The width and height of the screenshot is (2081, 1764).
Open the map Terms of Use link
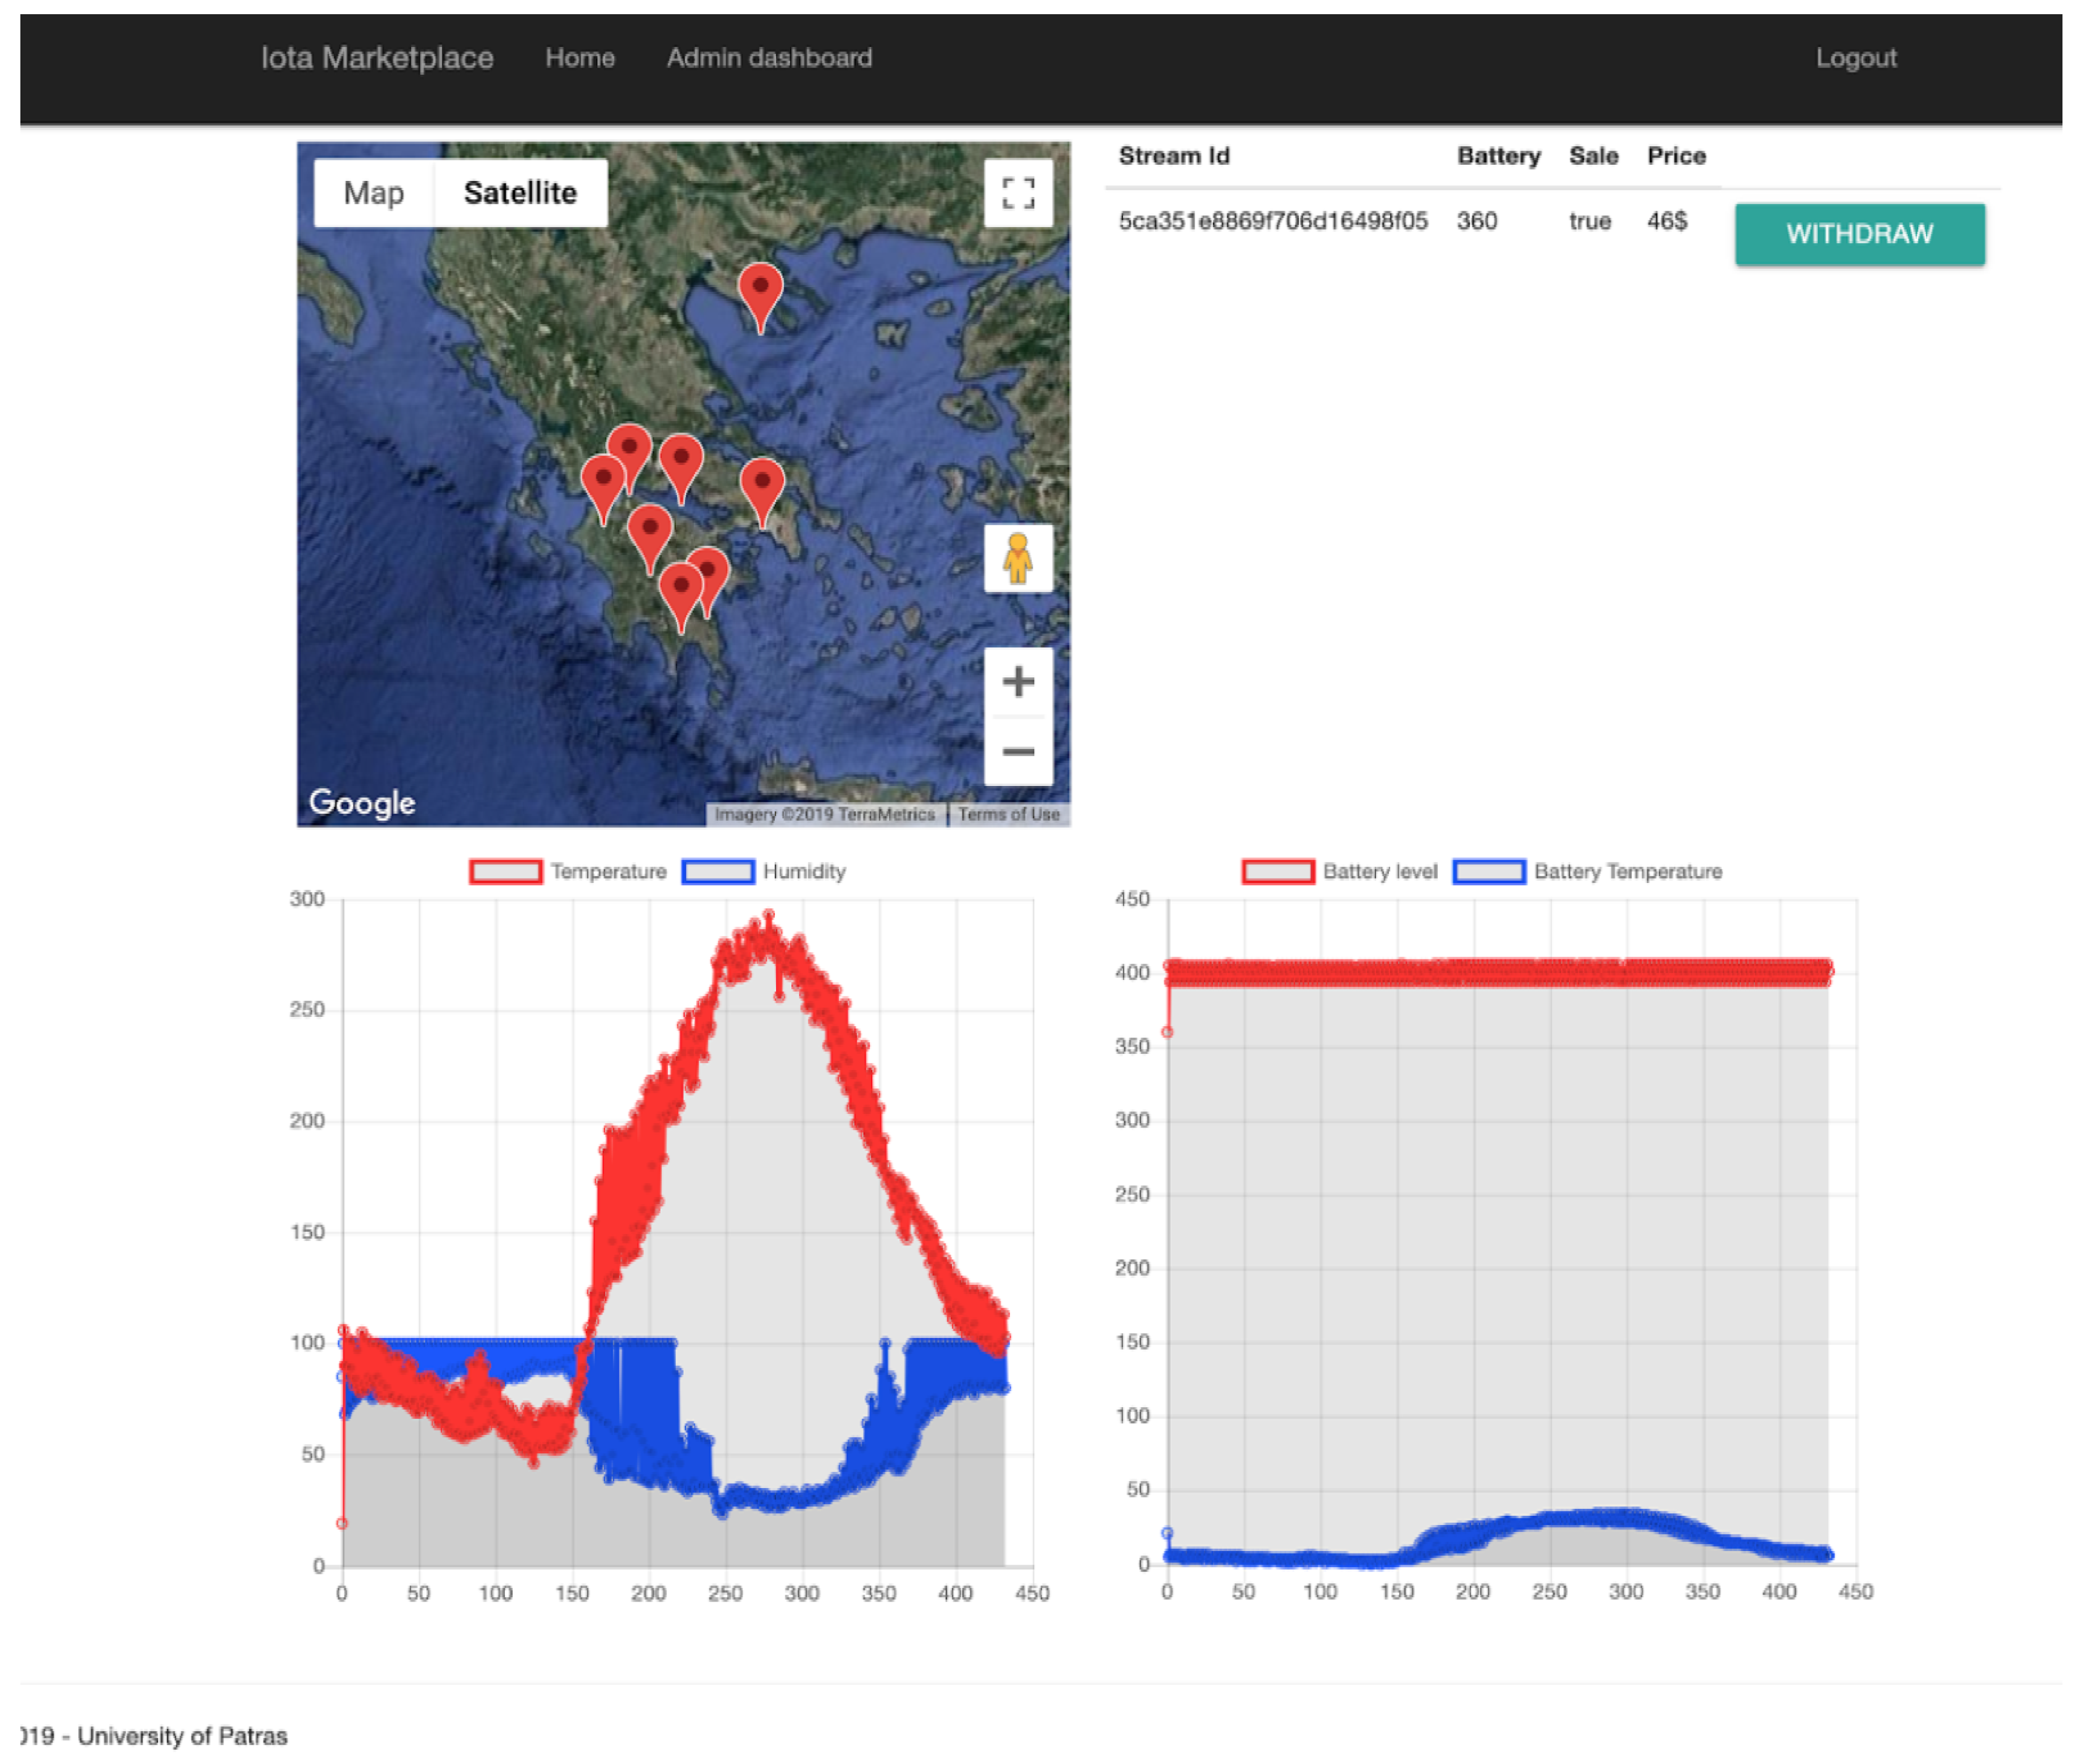(x=1008, y=814)
